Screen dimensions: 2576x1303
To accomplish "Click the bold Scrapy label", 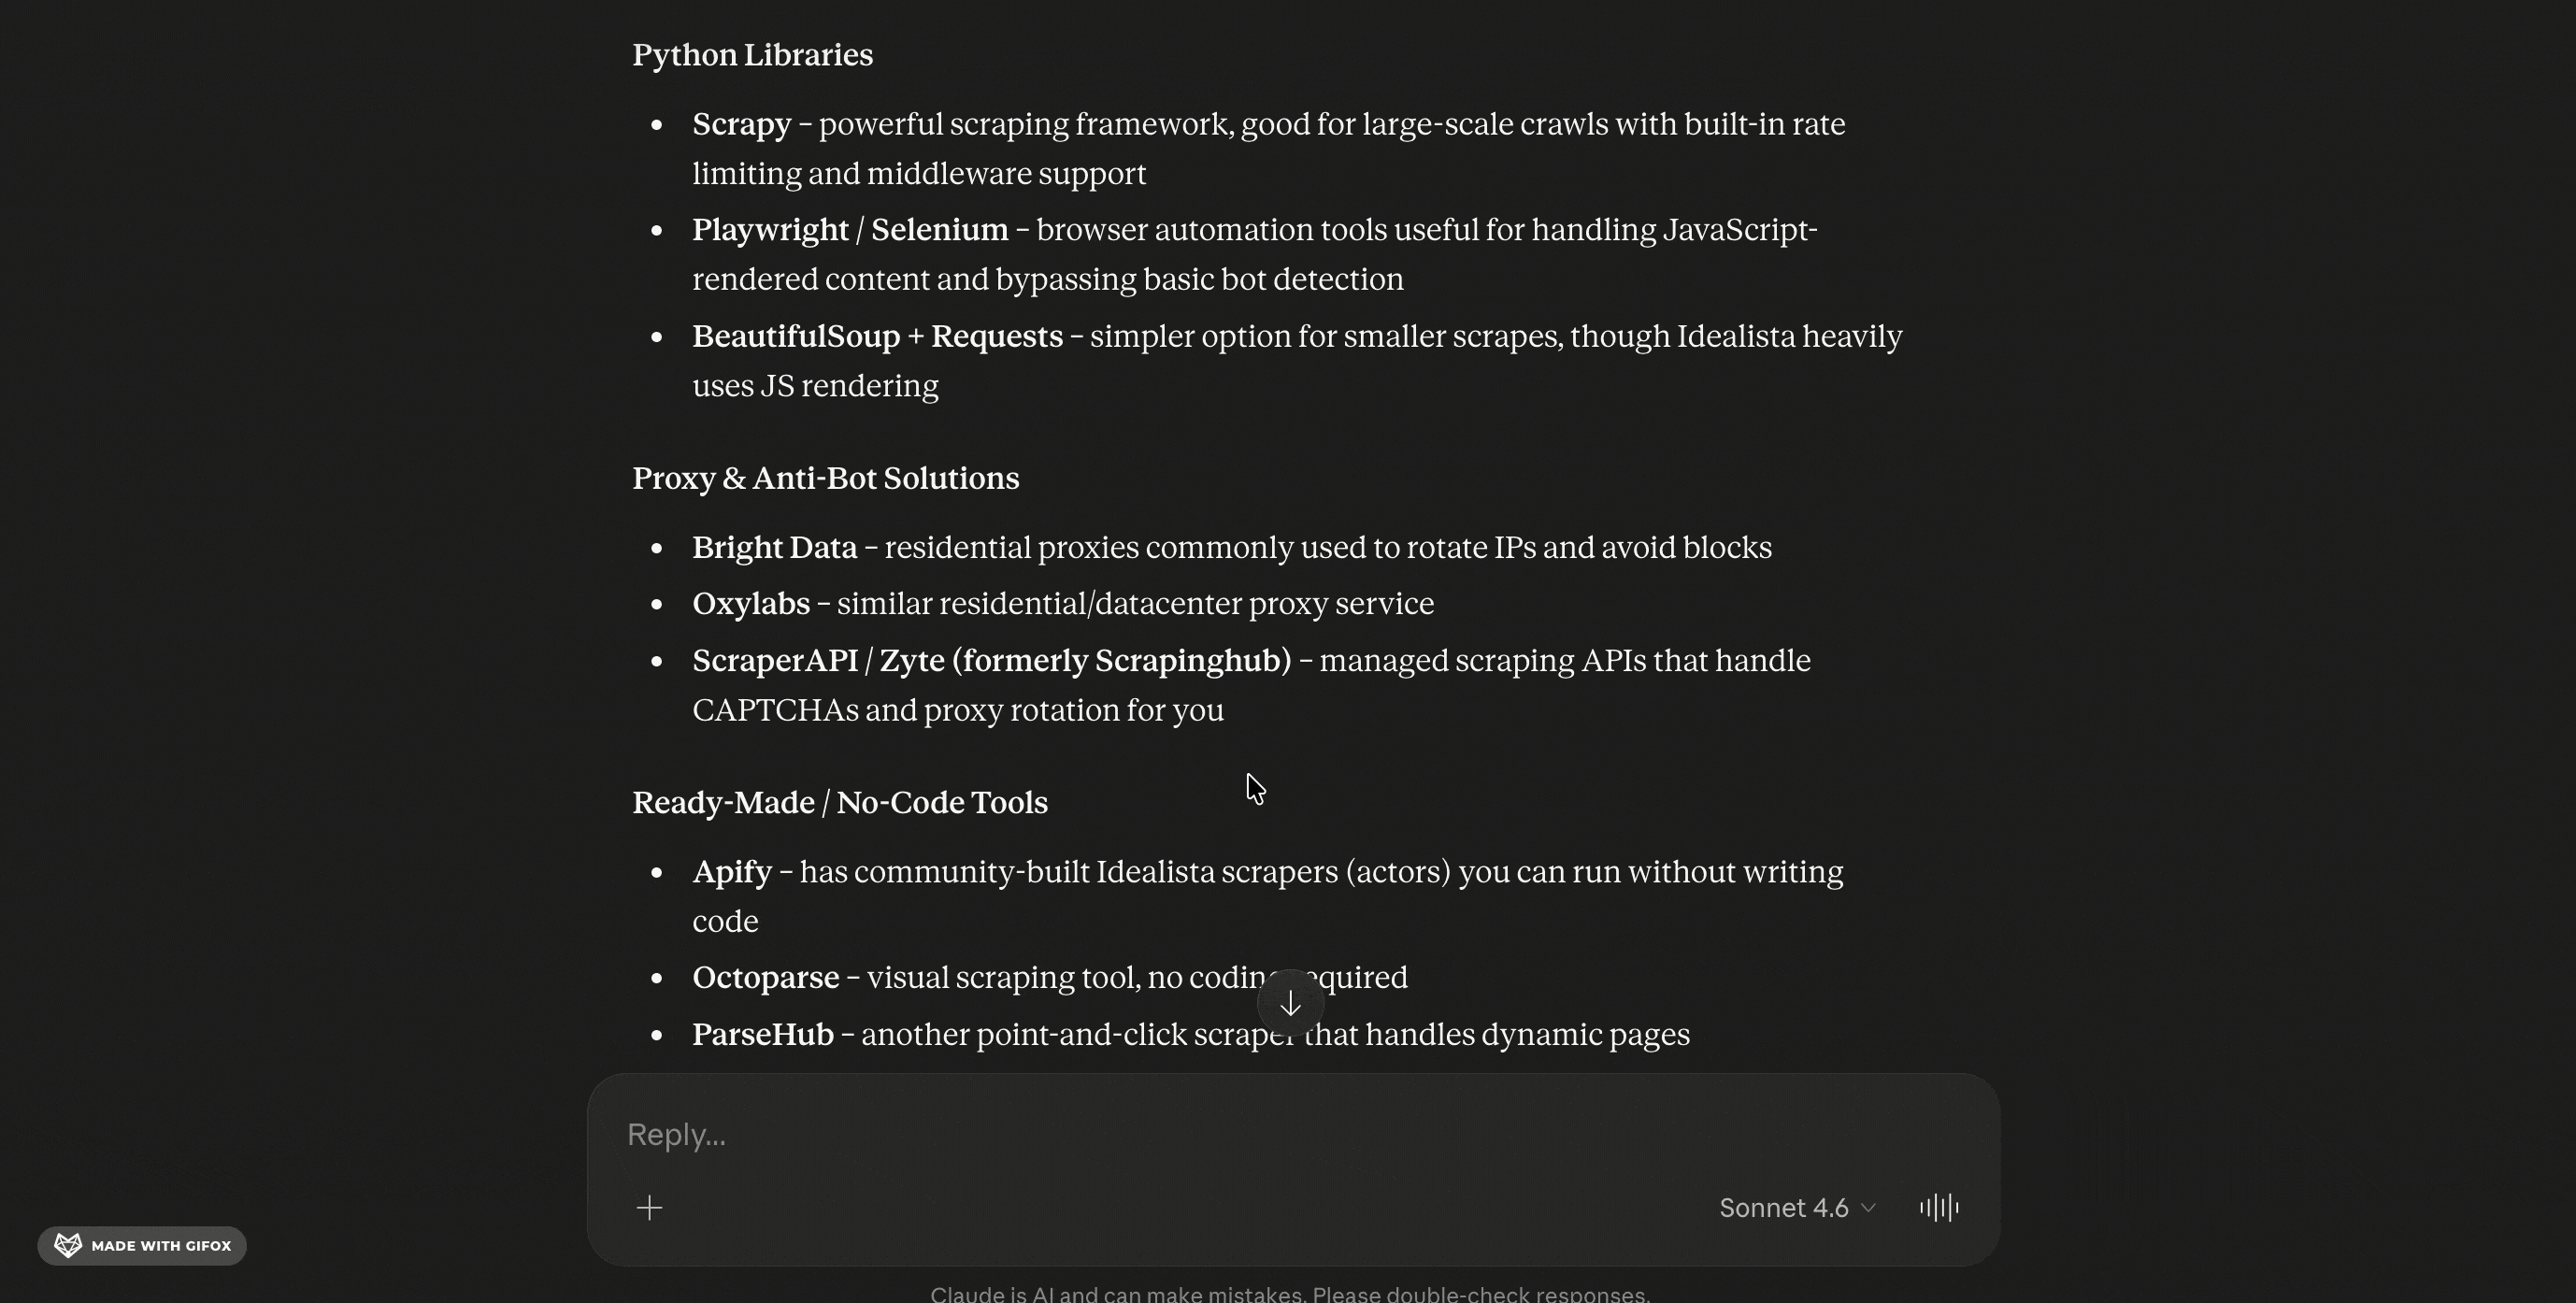I will click(x=740, y=124).
